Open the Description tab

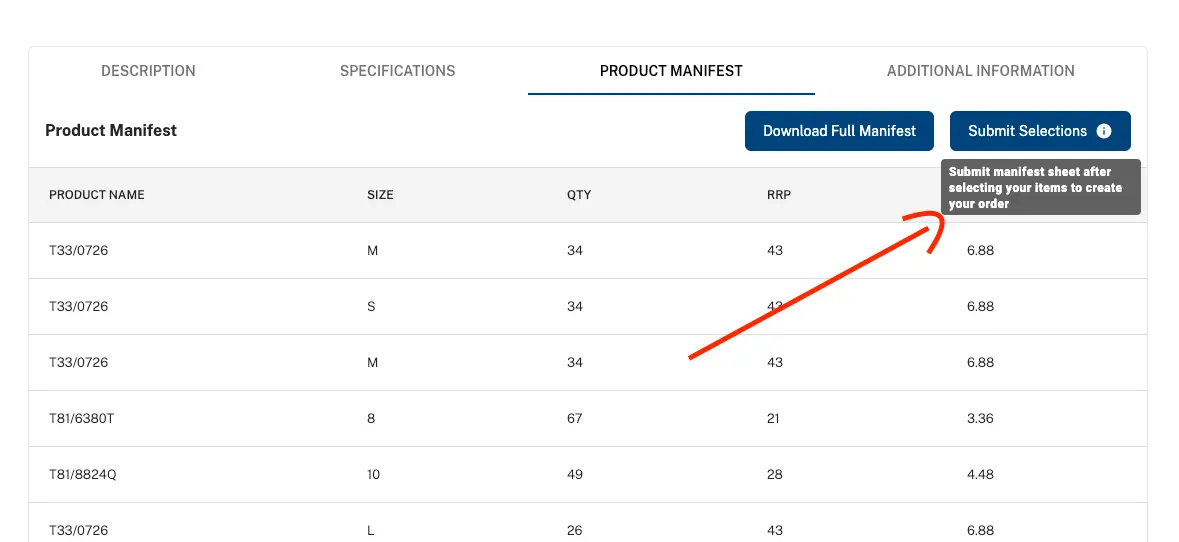coord(148,71)
